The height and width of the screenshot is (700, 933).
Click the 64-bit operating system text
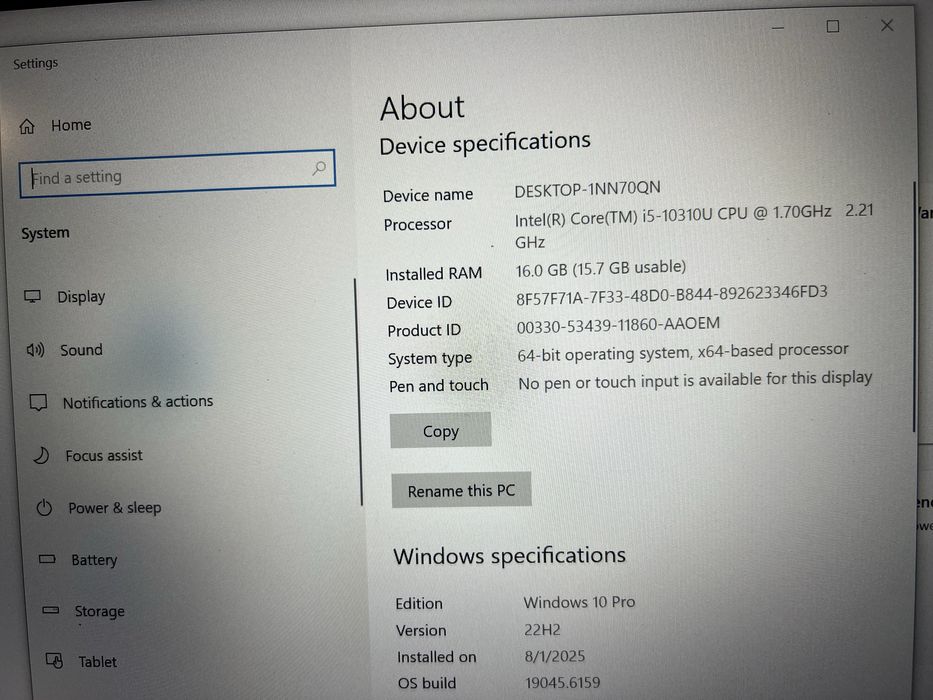682,352
